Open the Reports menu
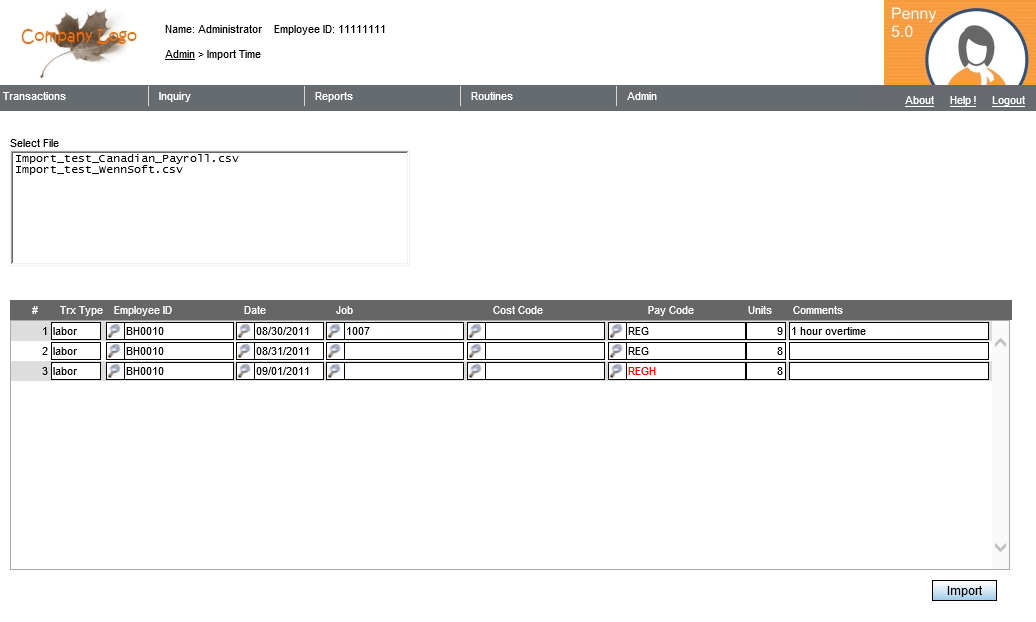 click(x=334, y=97)
